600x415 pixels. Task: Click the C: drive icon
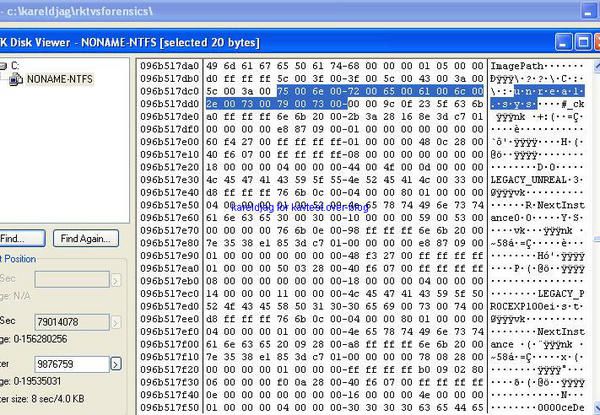point(3,66)
